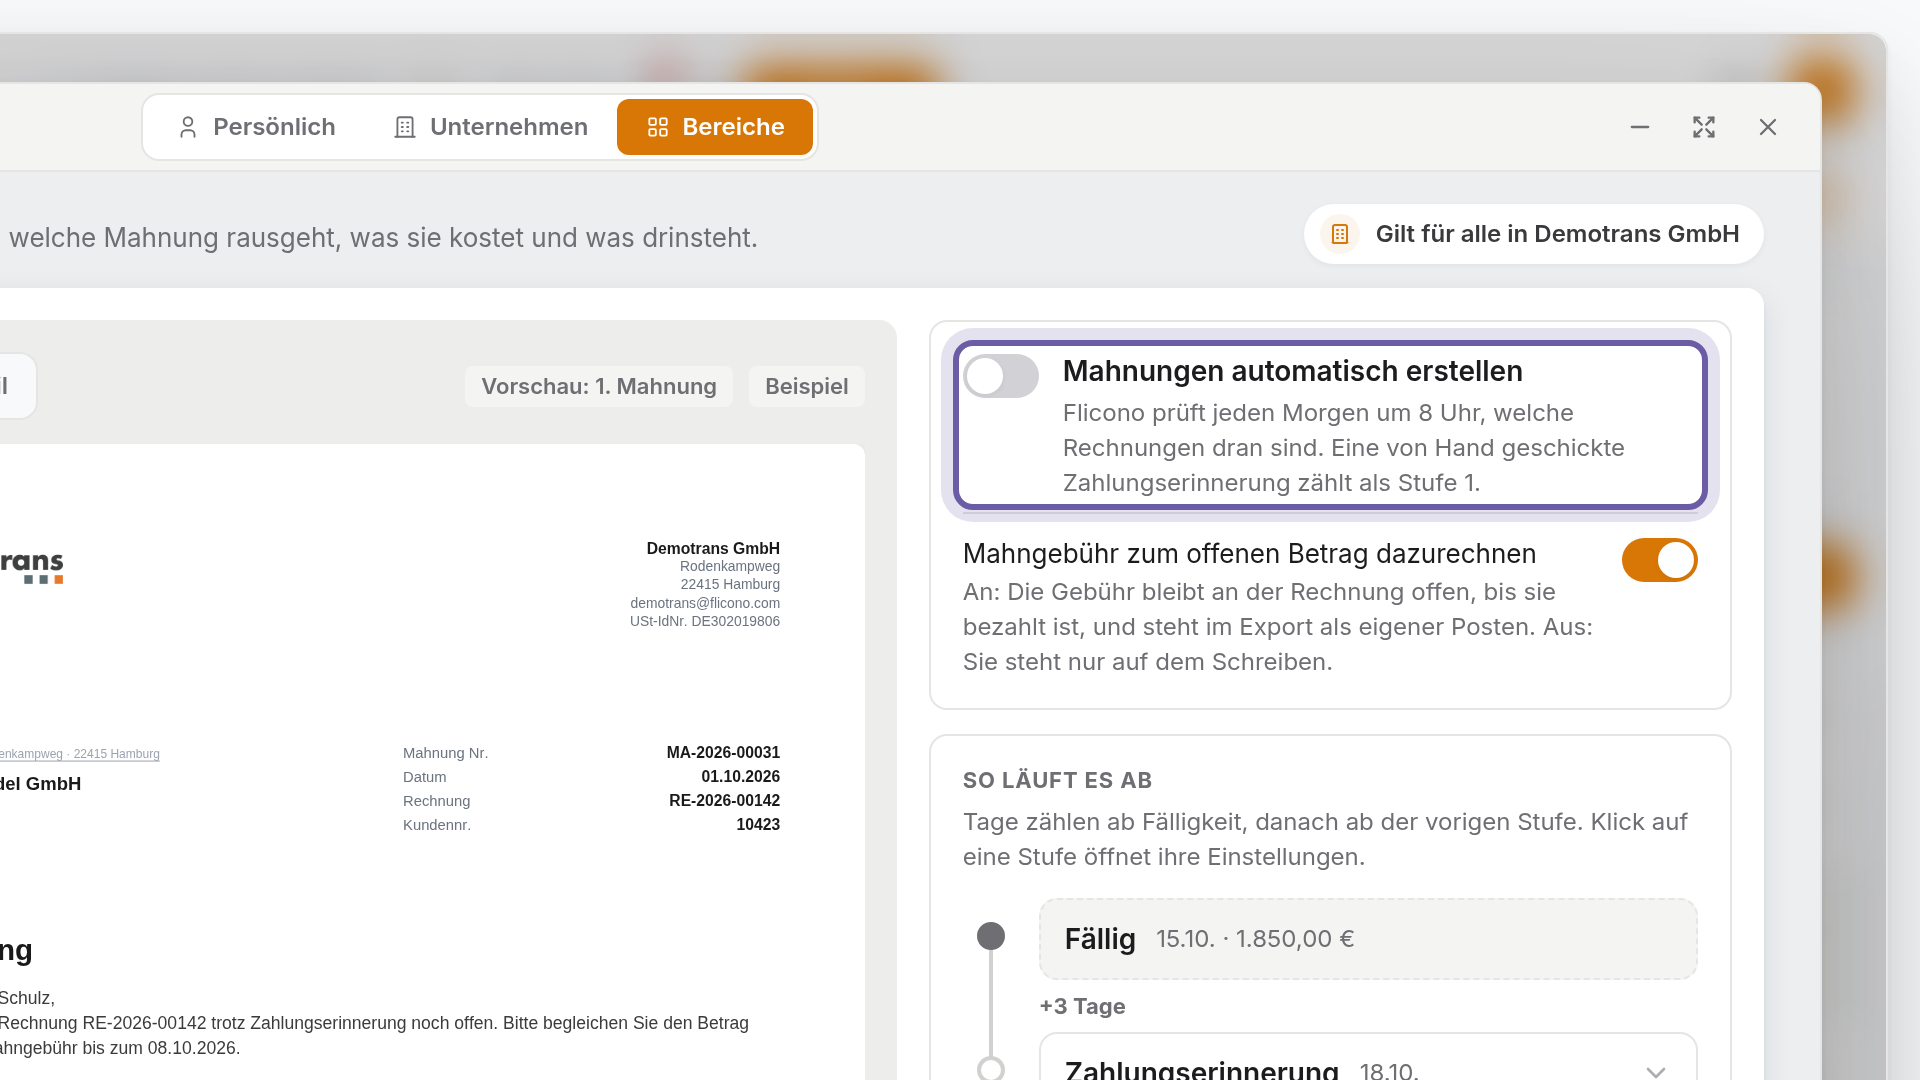
Task: Click the date '01.10.2026' in preview
Action: pyautogui.click(x=740, y=776)
